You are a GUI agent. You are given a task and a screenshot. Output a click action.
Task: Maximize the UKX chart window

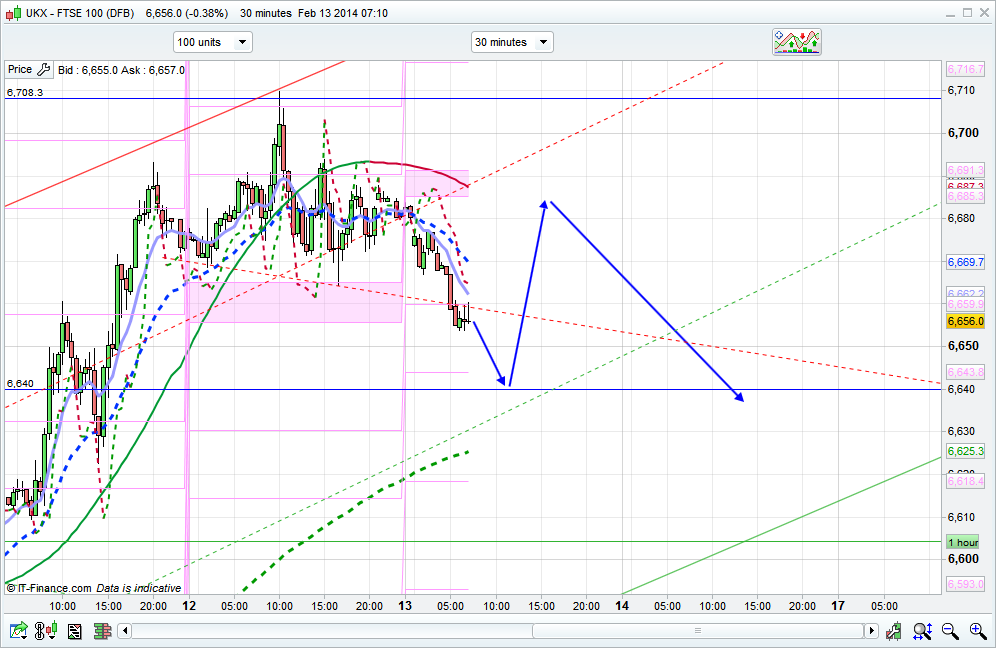[x=967, y=13]
